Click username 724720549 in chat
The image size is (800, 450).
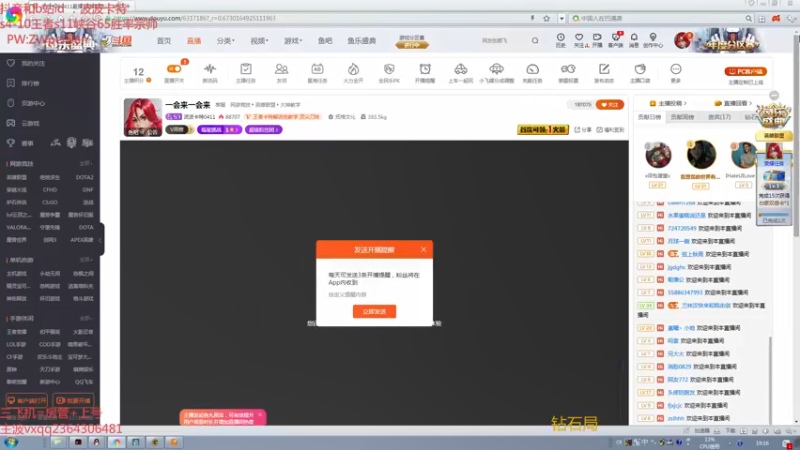pyautogui.click(x=682, y=228)
